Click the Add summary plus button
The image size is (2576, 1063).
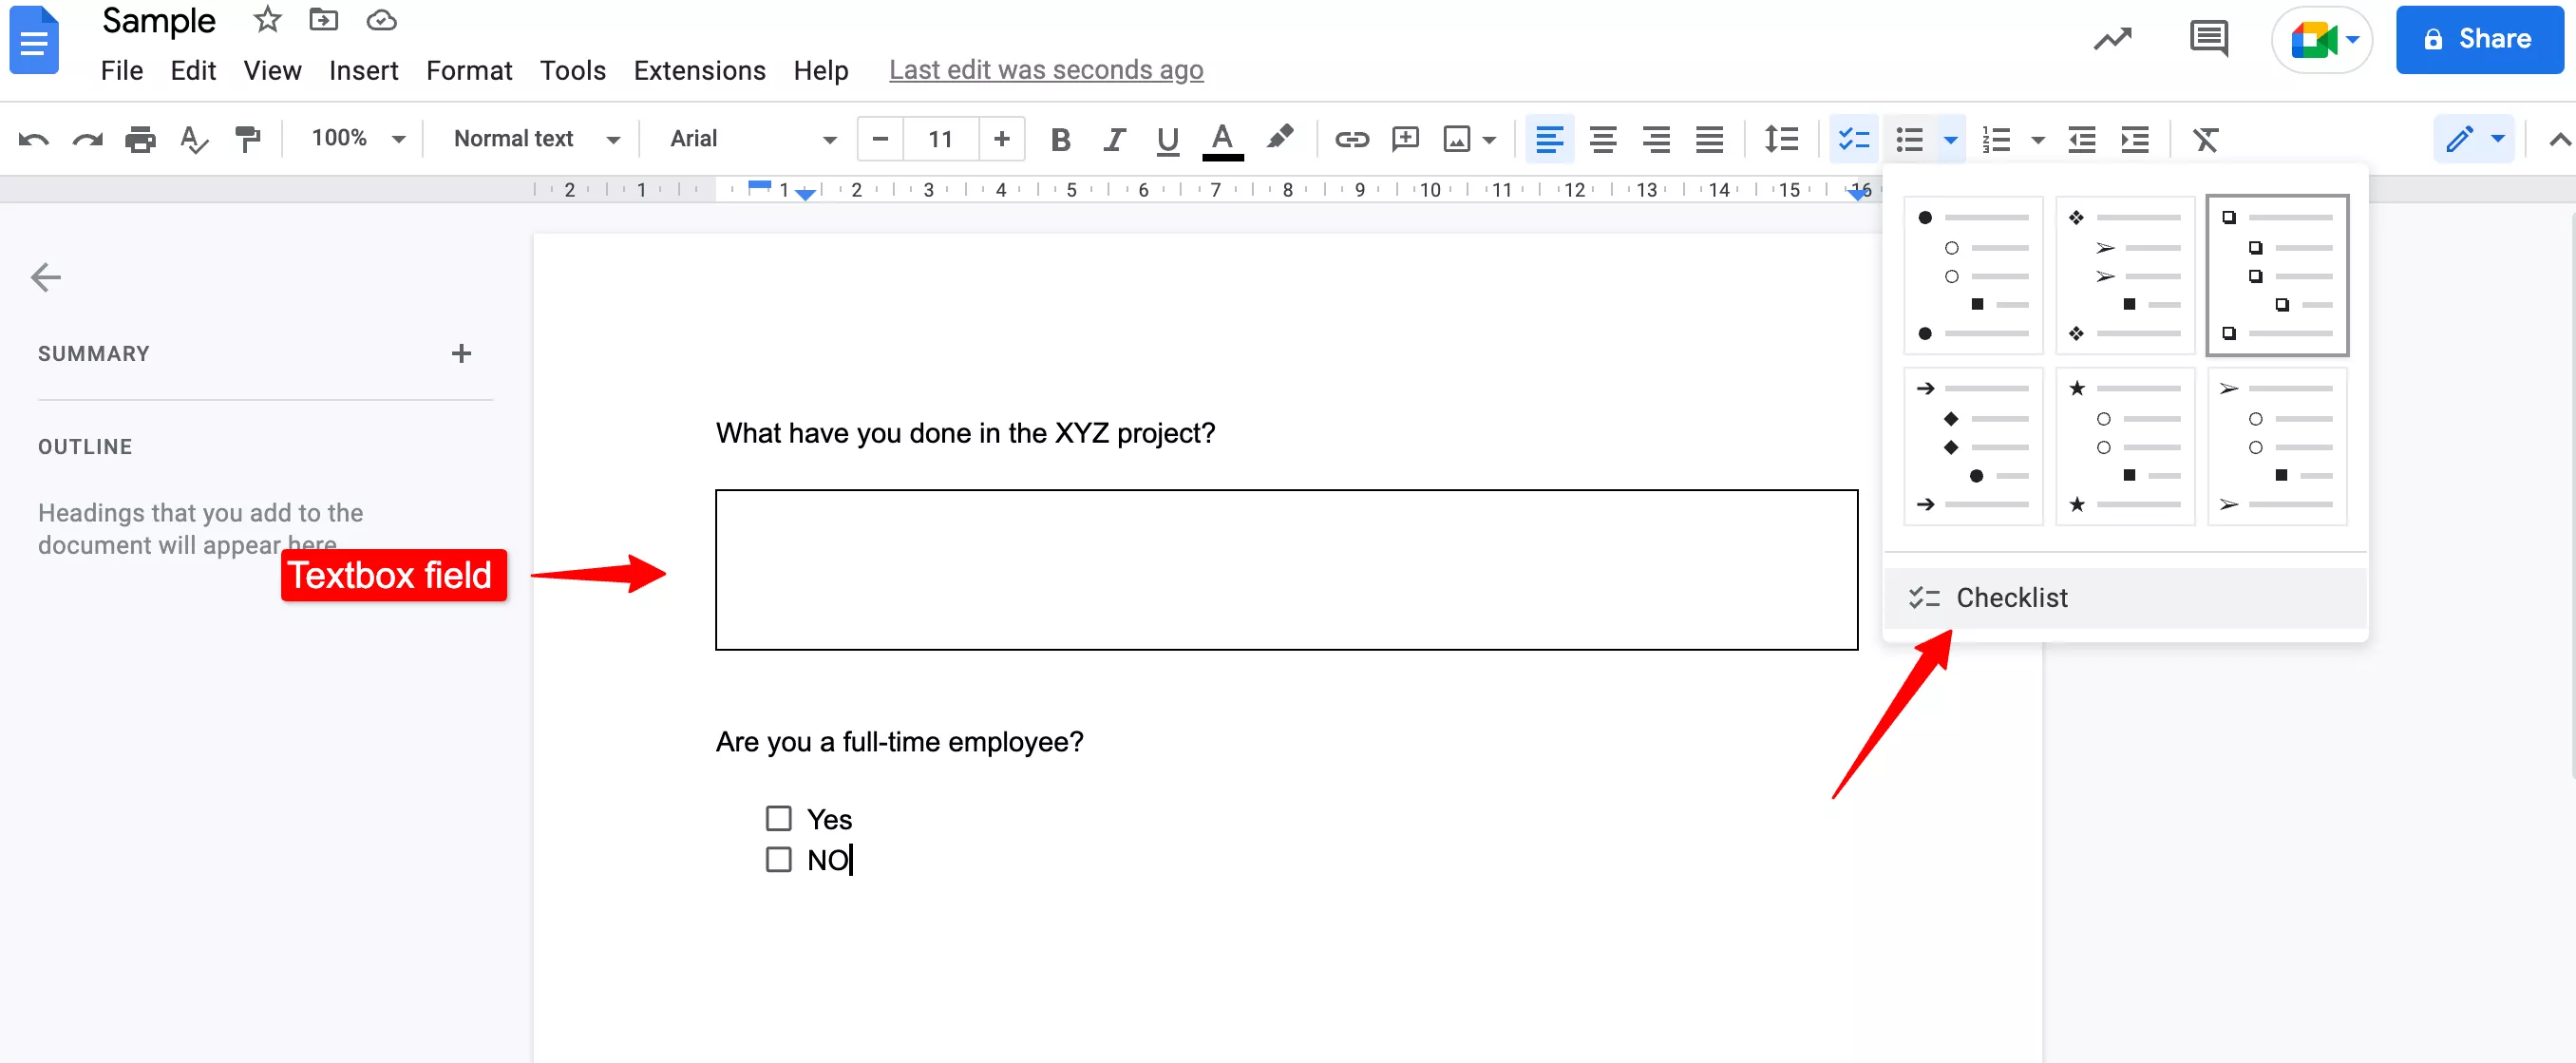tap(460, 353)
